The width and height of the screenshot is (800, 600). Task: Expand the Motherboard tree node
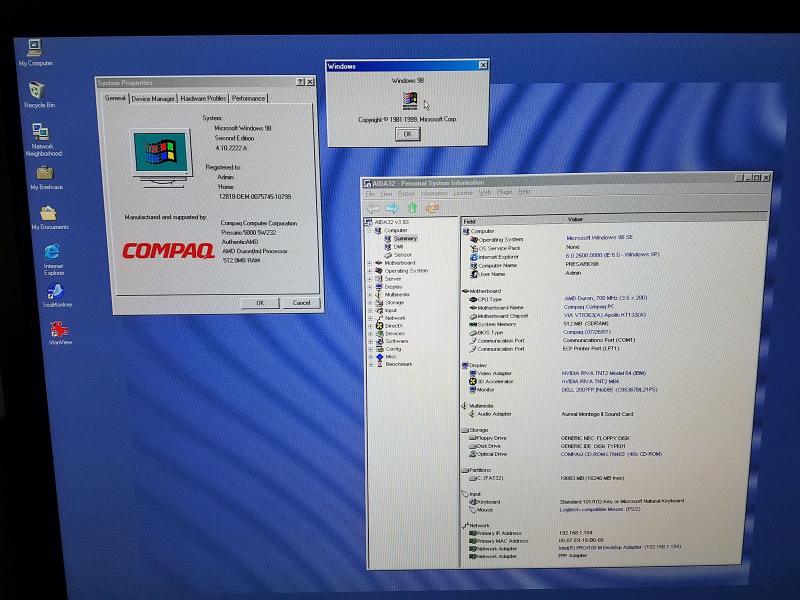[x=369, y=263]
